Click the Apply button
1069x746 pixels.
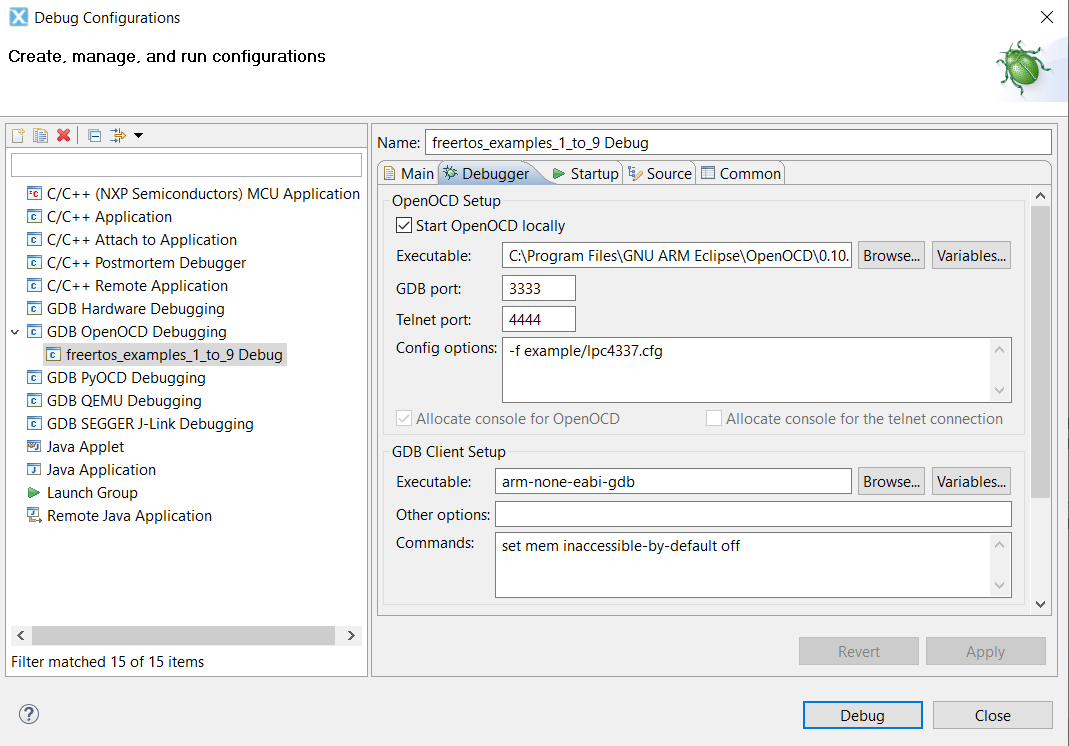(x=986, y=651)
